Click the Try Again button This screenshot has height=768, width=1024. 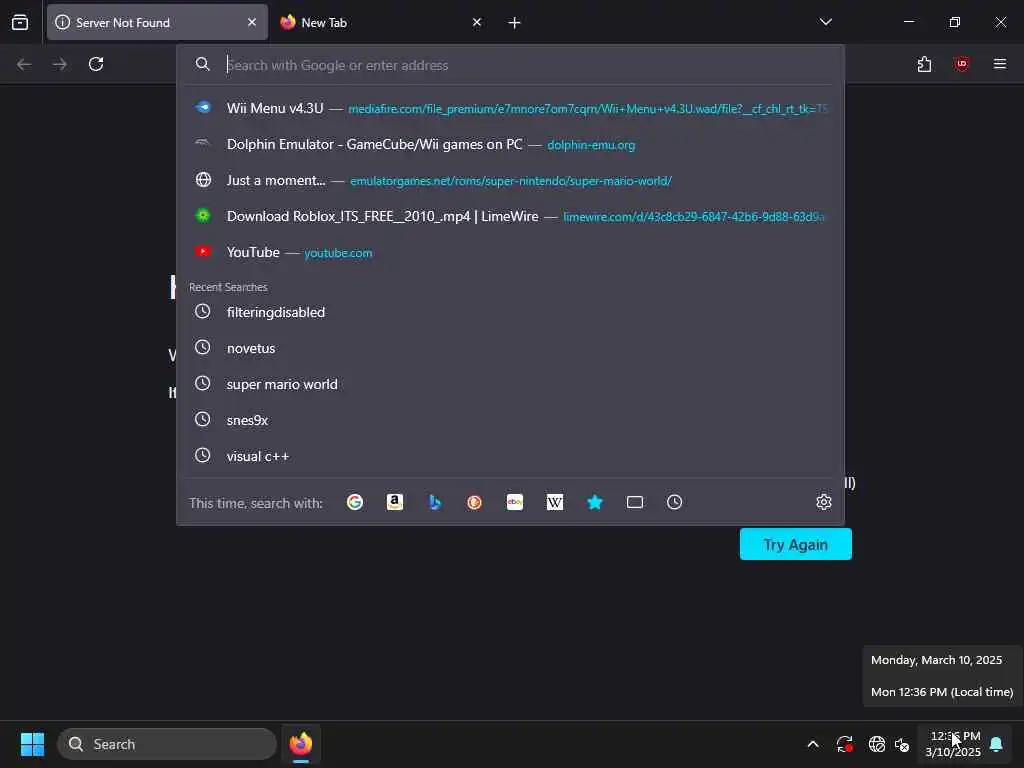tap(795, 544)
